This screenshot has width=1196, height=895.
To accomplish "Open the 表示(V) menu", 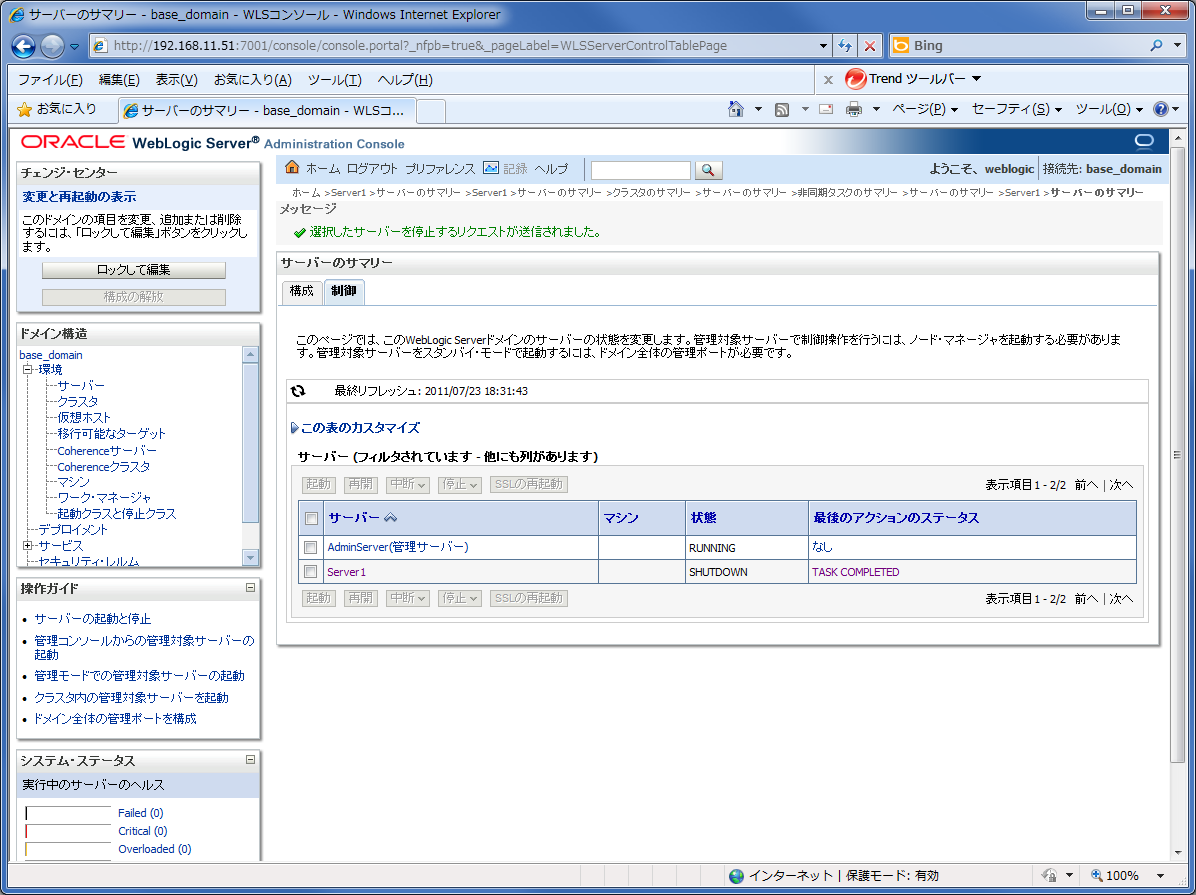I will [176, 79].
